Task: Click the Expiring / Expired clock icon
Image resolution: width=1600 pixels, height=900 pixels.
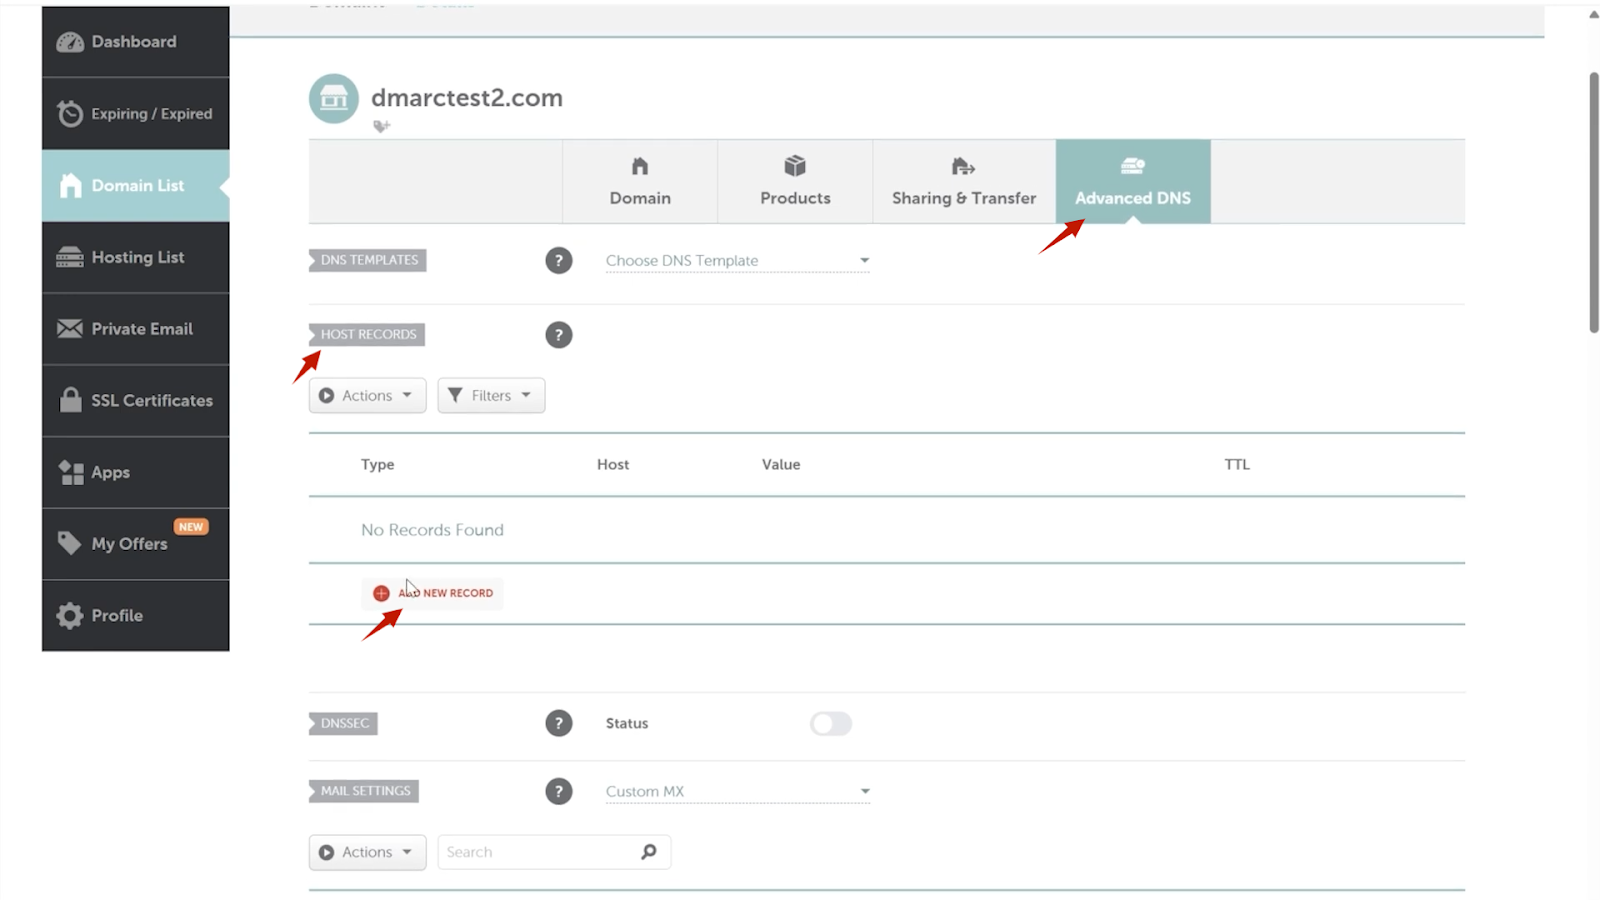Action: click(70, 114)
